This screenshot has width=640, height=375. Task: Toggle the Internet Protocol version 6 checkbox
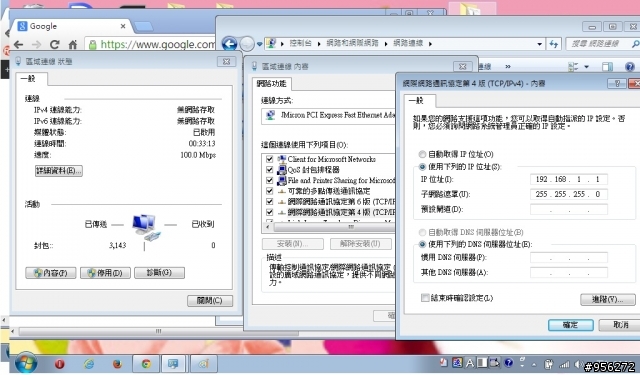pyautogui.click(x=269, y=201)
